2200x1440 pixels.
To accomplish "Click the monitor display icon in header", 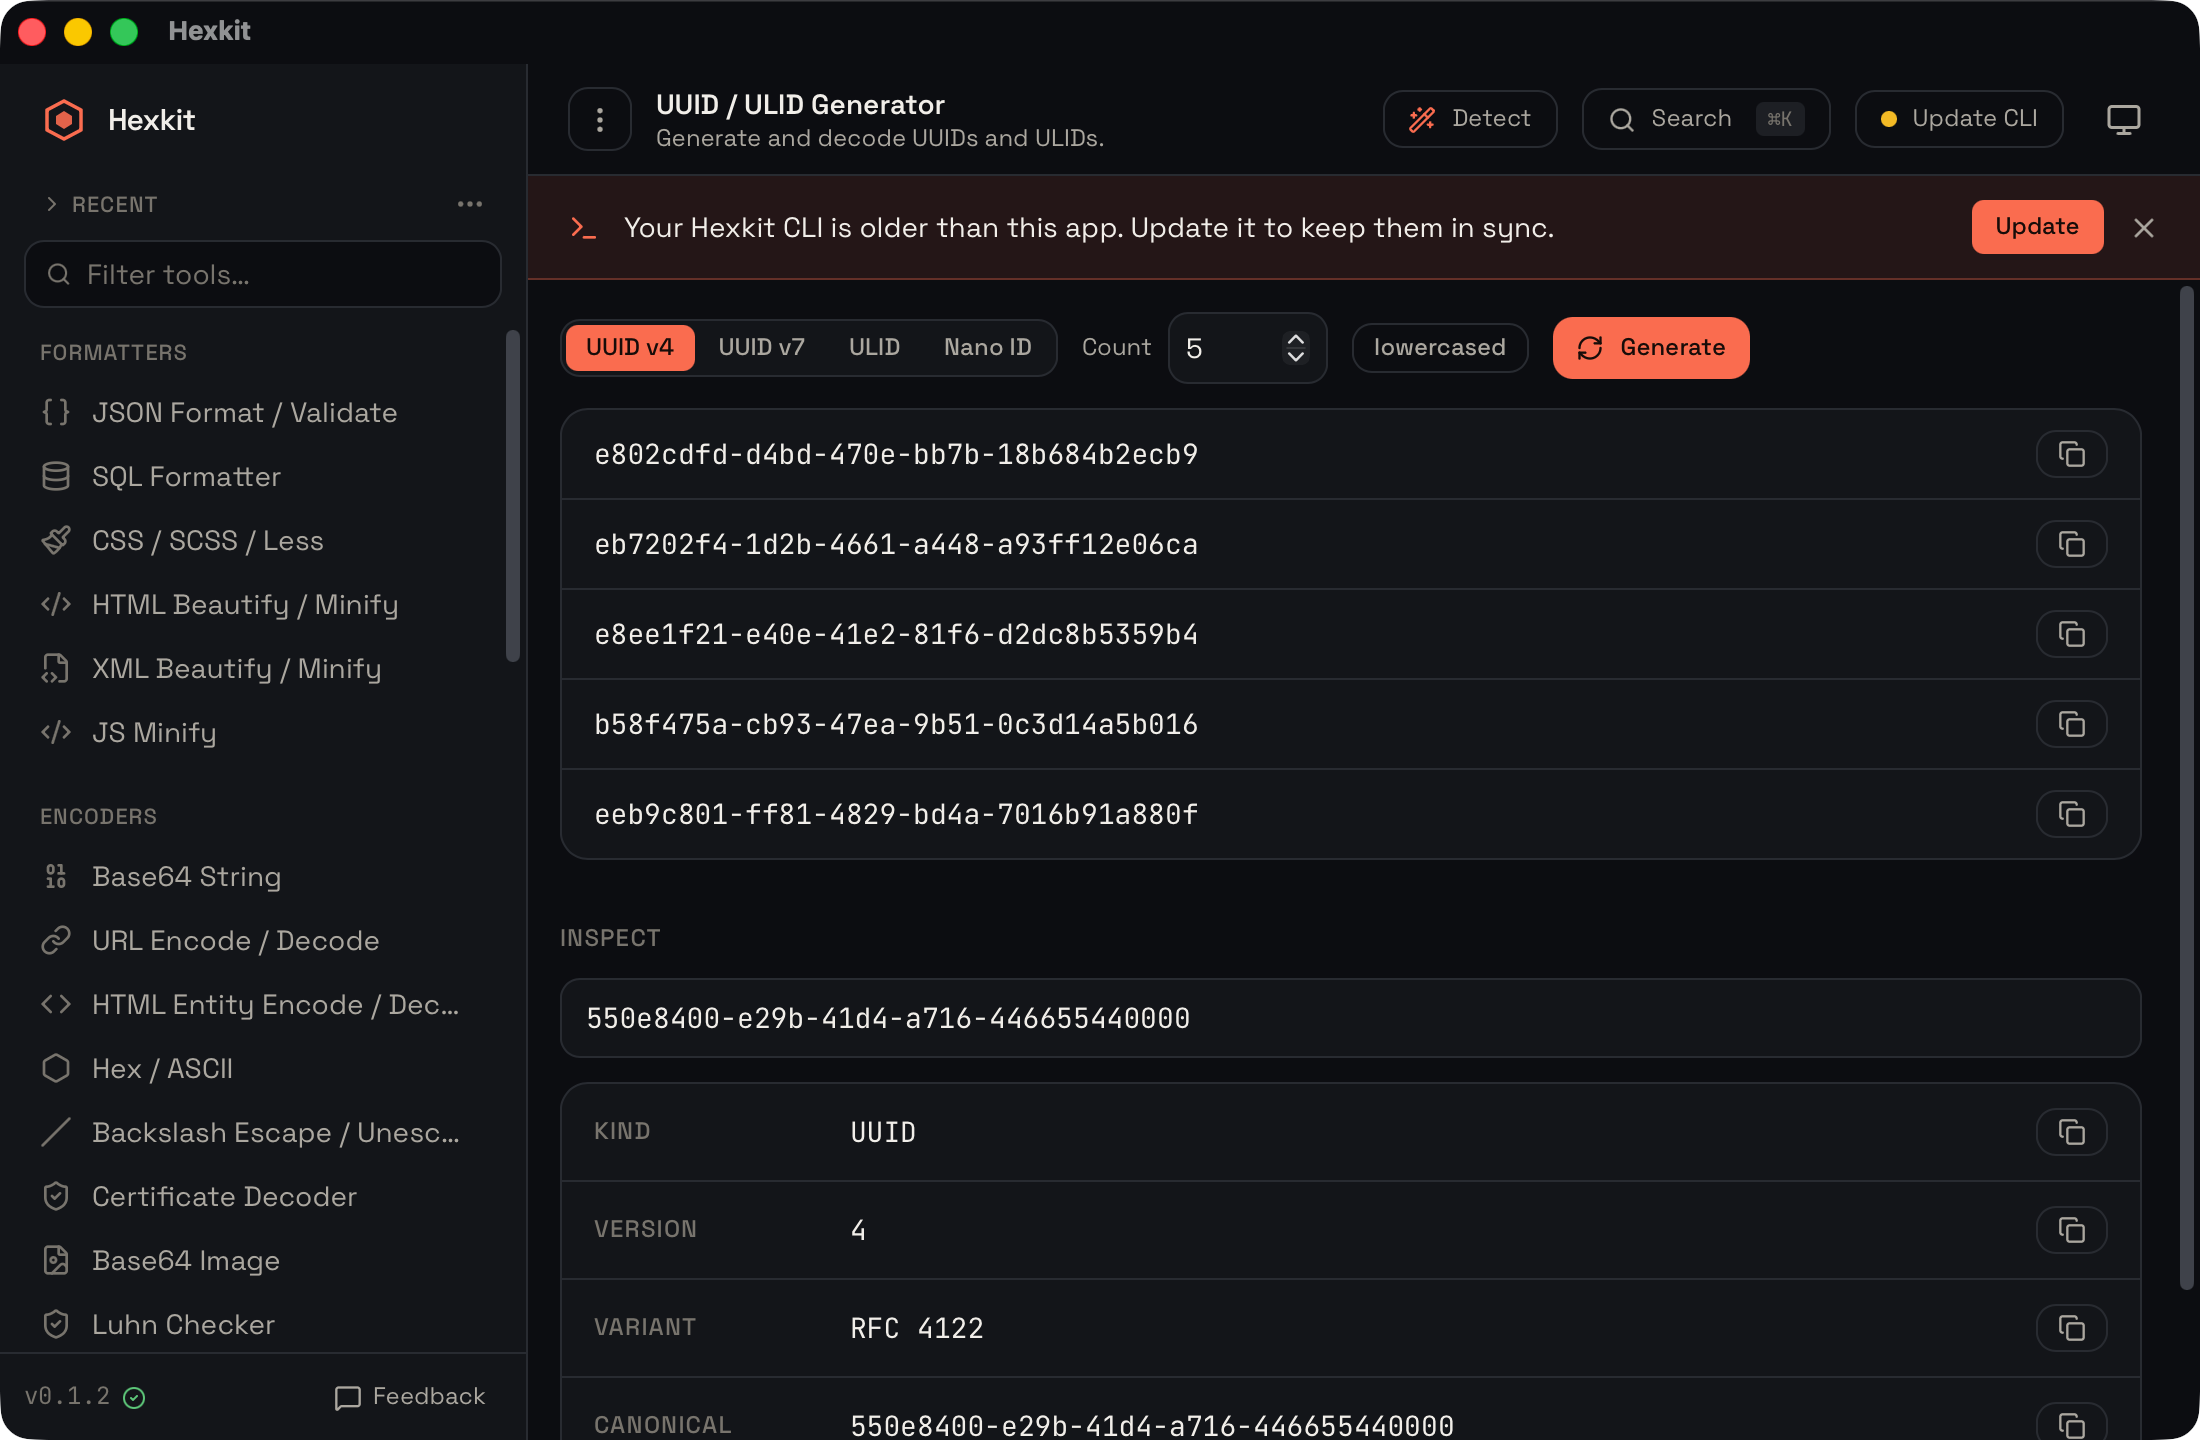I will (2123, 119).
